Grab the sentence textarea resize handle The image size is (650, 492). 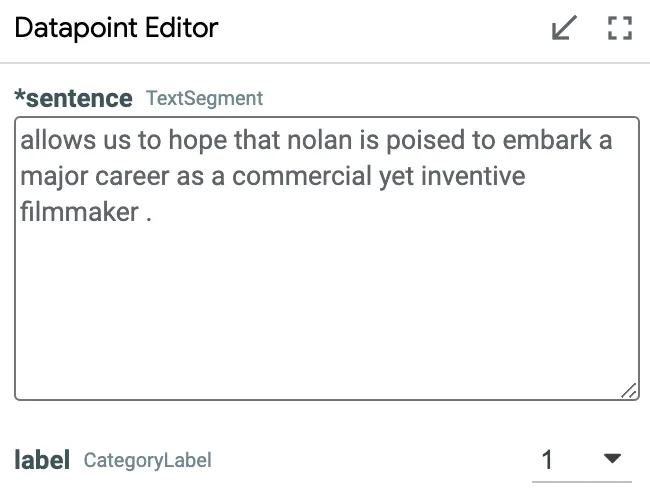[x=629, y=391]
